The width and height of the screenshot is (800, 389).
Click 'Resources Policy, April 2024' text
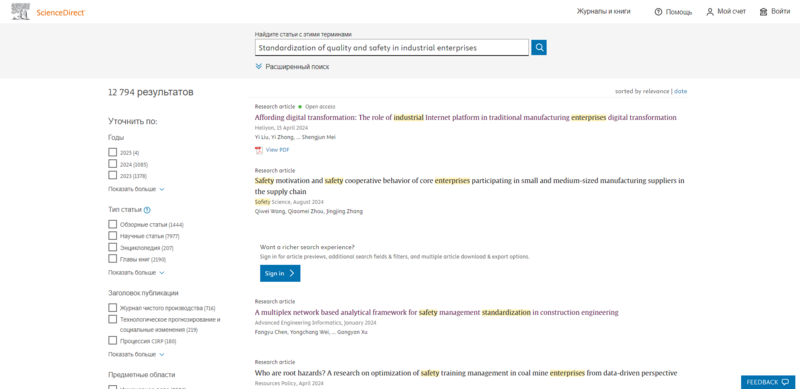point(289,383)
